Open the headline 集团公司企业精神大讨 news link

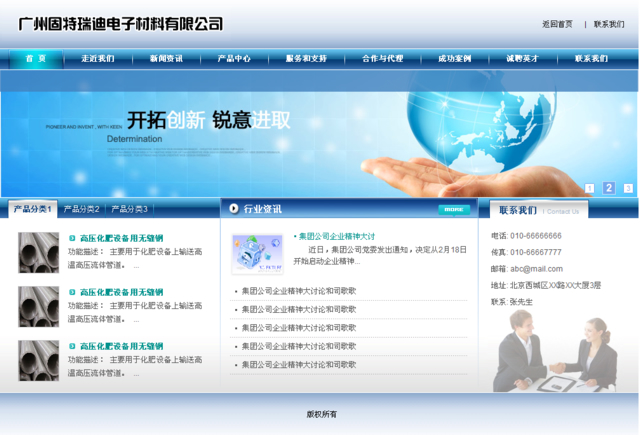[336, 237]
